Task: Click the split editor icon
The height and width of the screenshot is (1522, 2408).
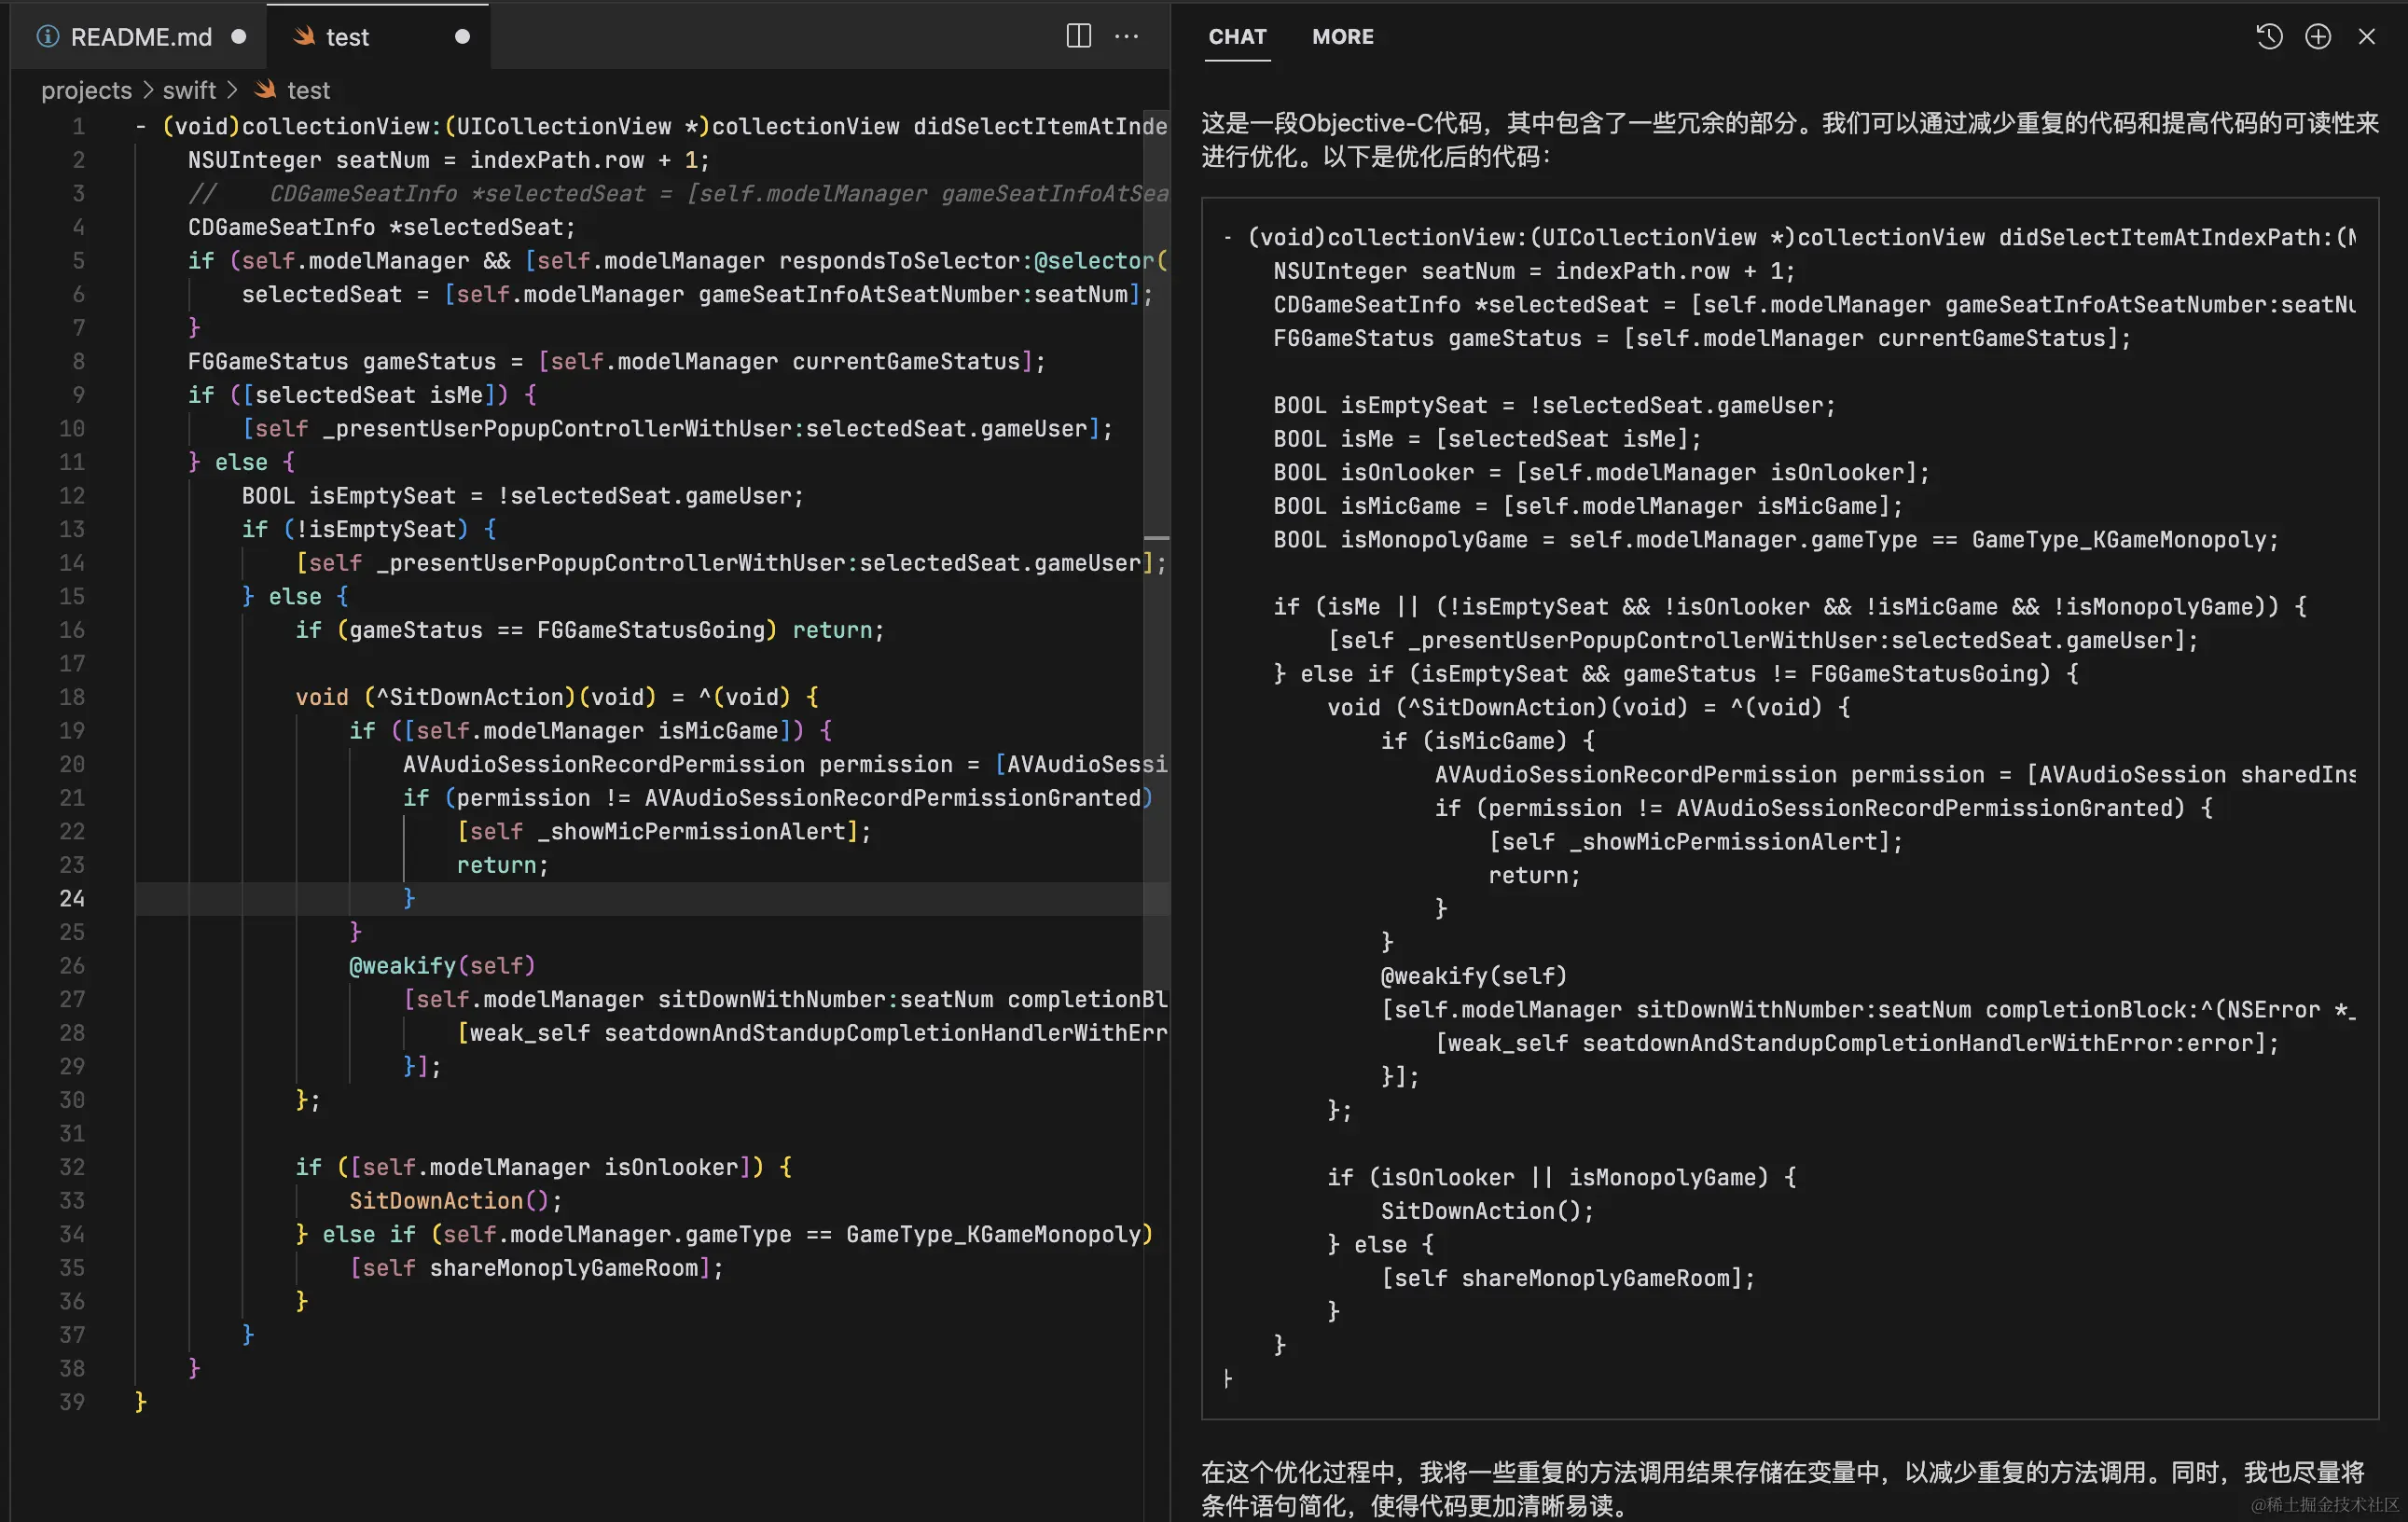Action: [1078, 36]
